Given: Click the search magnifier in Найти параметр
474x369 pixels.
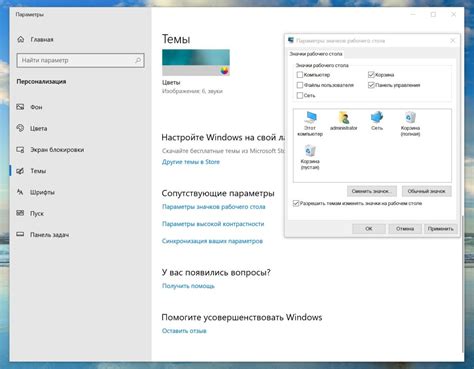Looking at the screenshot, I should click(138, 60).
